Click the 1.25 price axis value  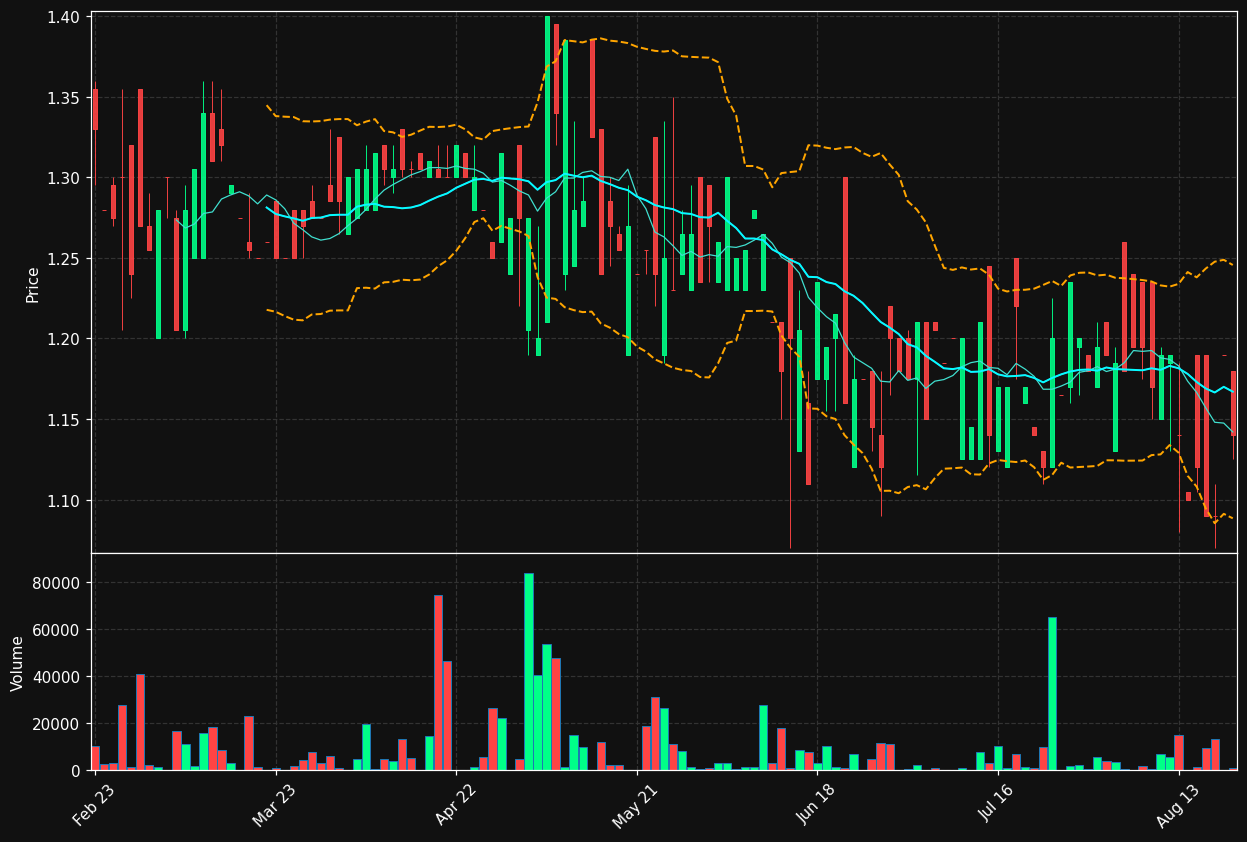pos(64,259)
